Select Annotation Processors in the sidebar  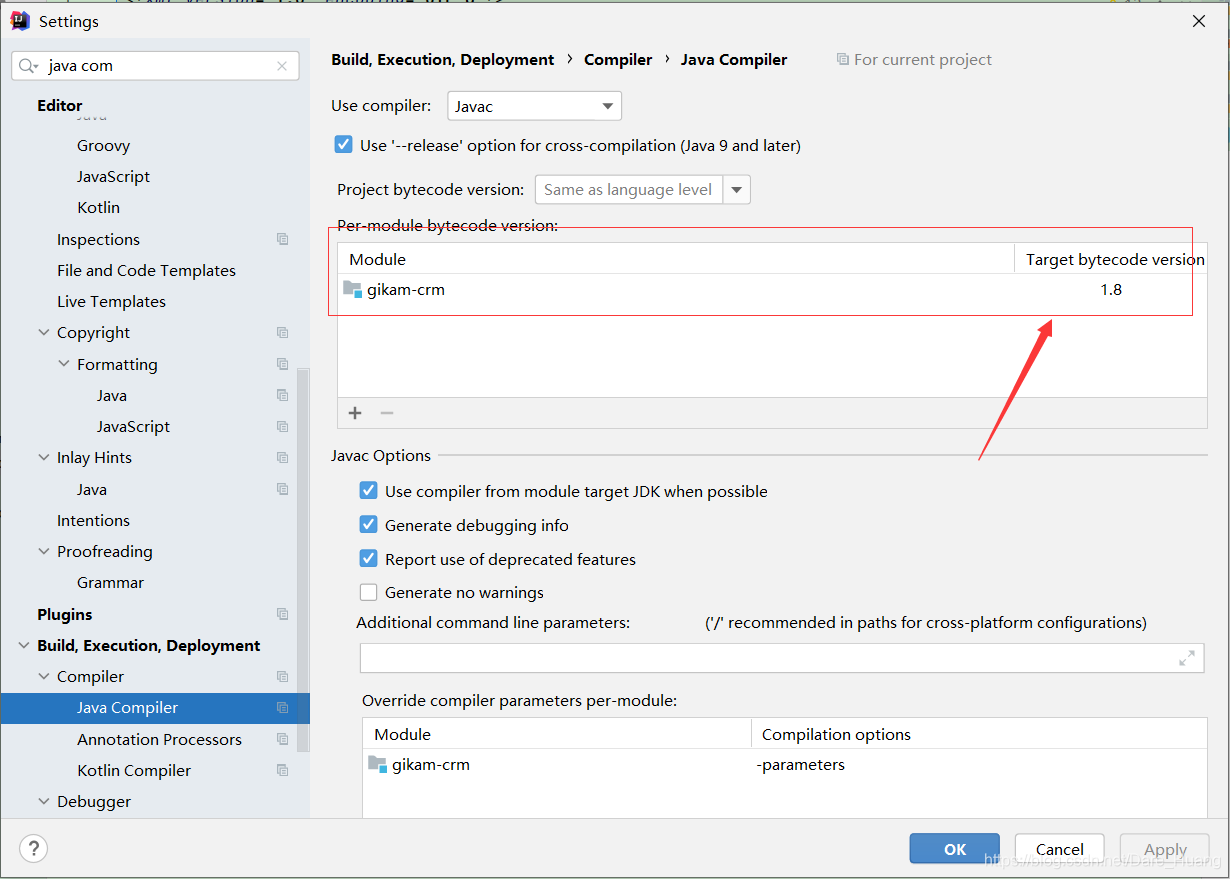click(x=159, y=739)
